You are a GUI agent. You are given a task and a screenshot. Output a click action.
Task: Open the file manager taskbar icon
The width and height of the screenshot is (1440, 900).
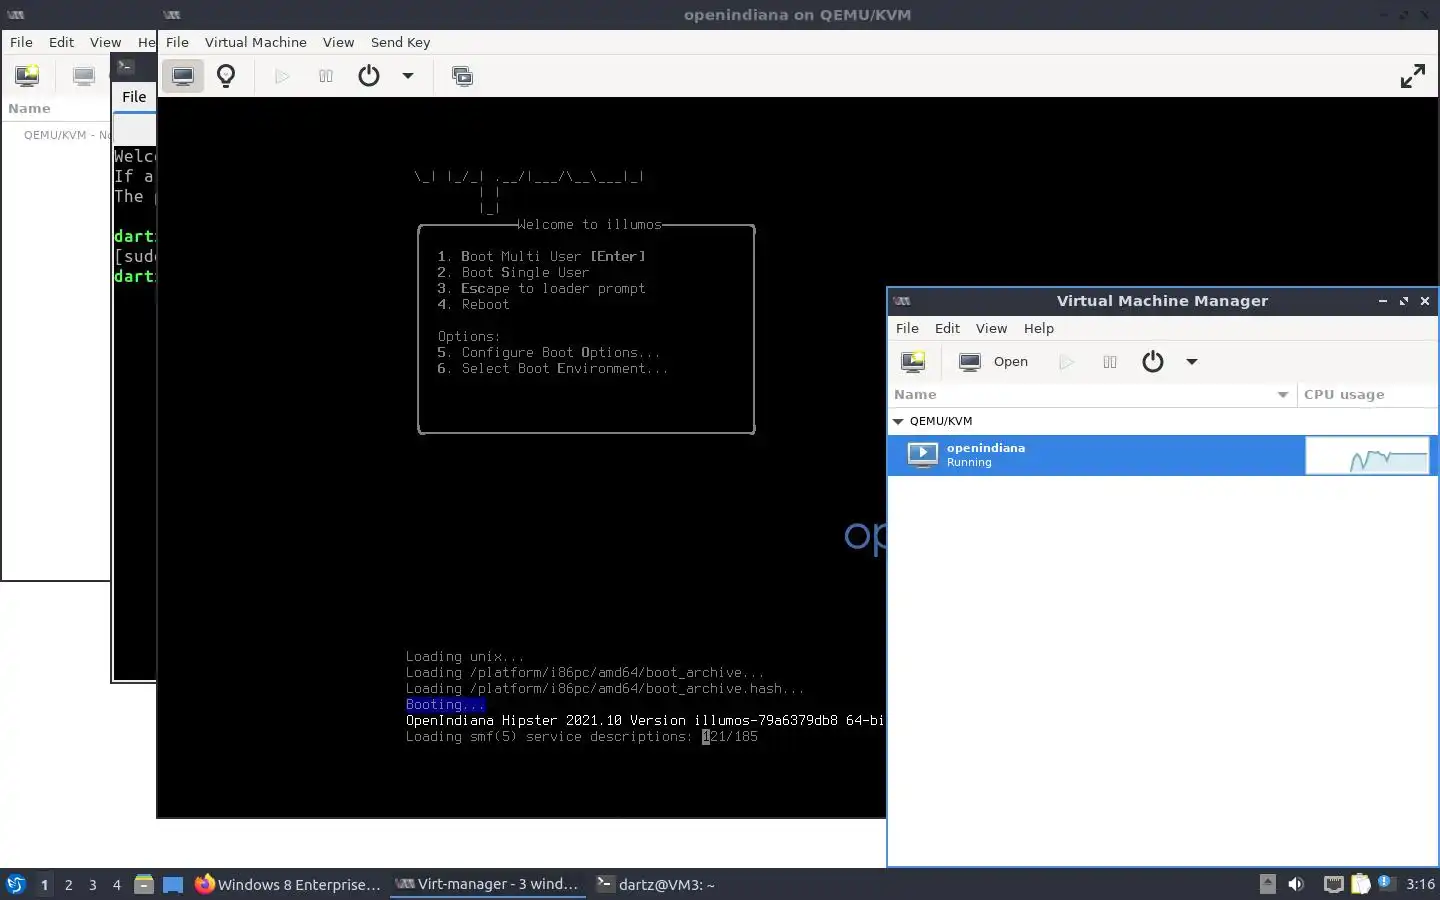tap(144, 884)
